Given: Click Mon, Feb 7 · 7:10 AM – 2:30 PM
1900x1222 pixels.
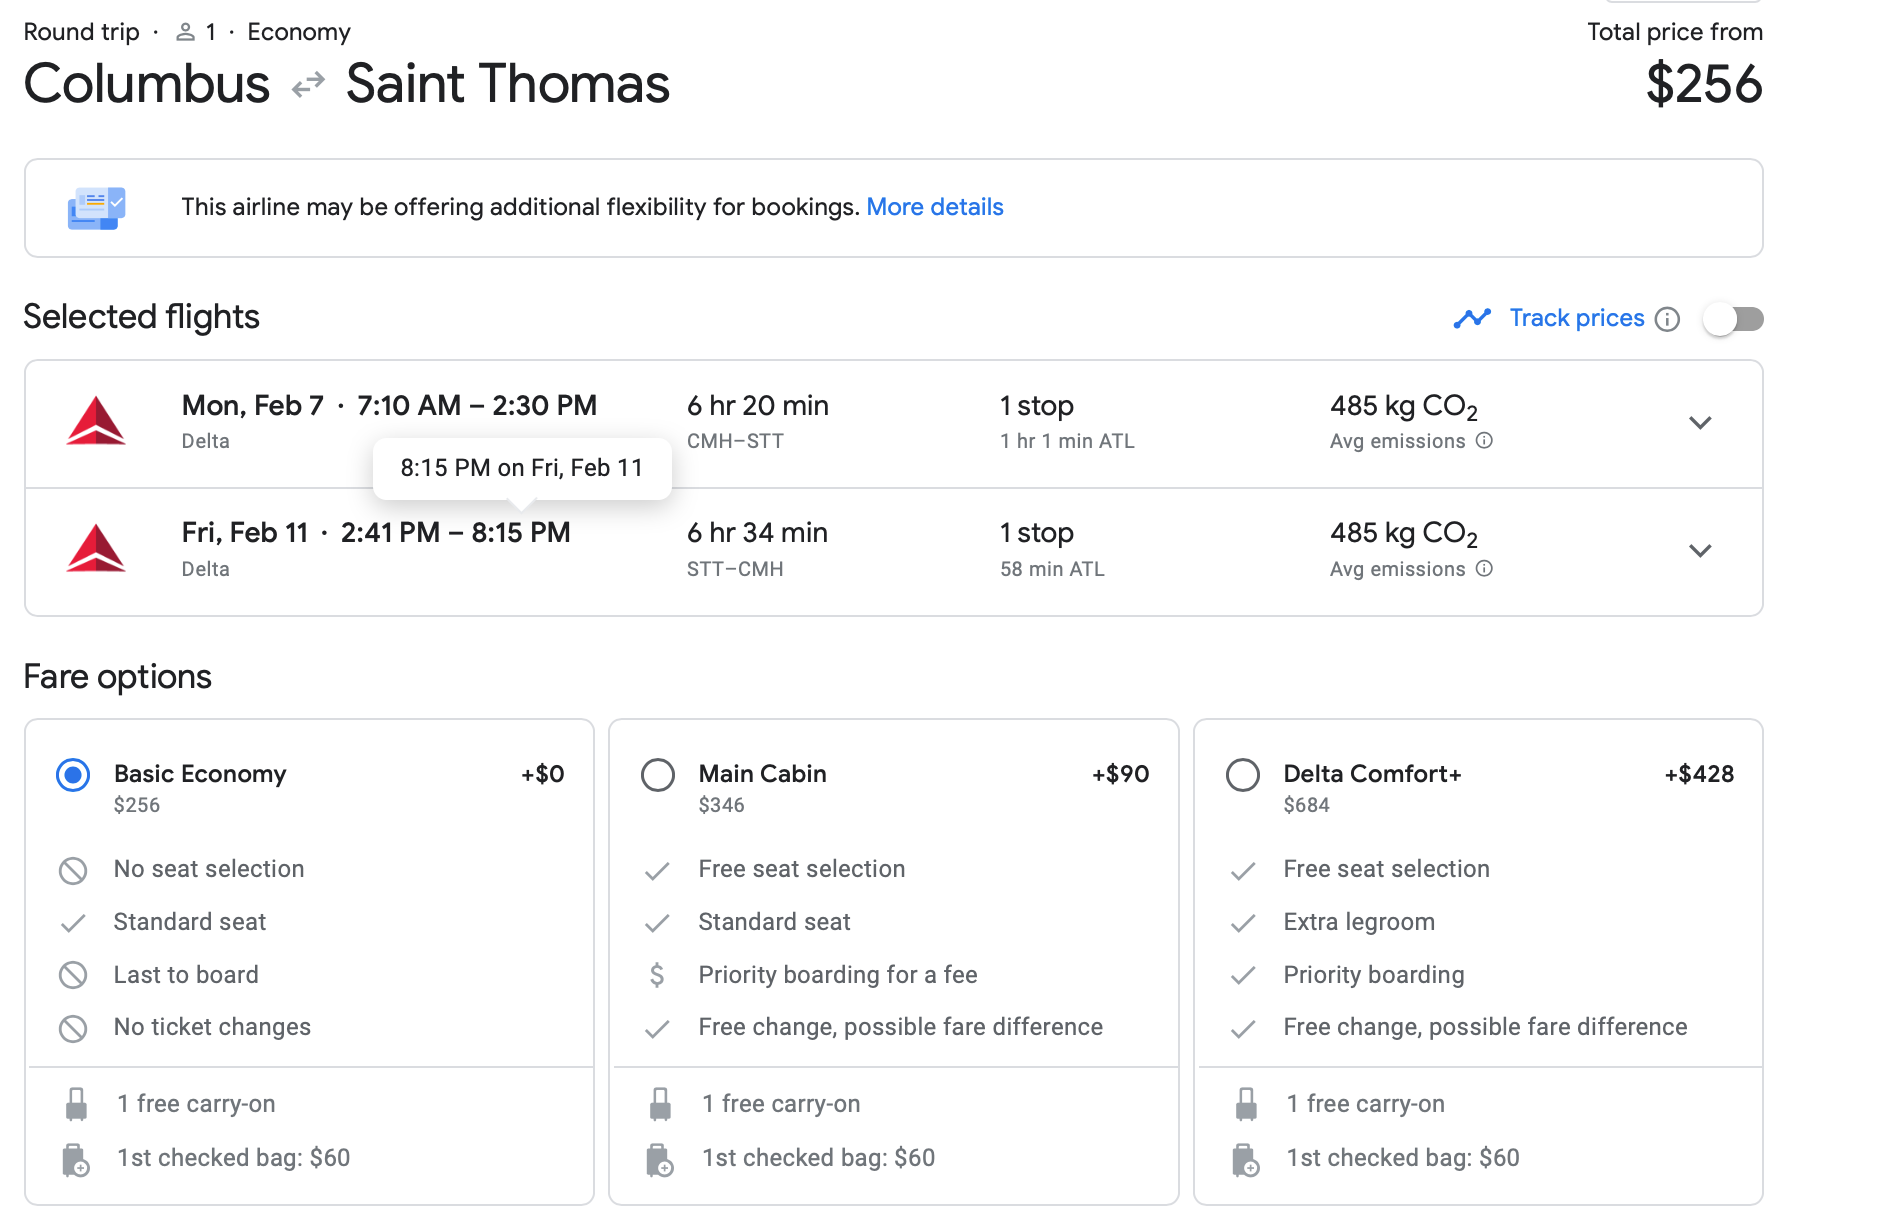Looking at the screenshot, I should (x=389, y=406).
